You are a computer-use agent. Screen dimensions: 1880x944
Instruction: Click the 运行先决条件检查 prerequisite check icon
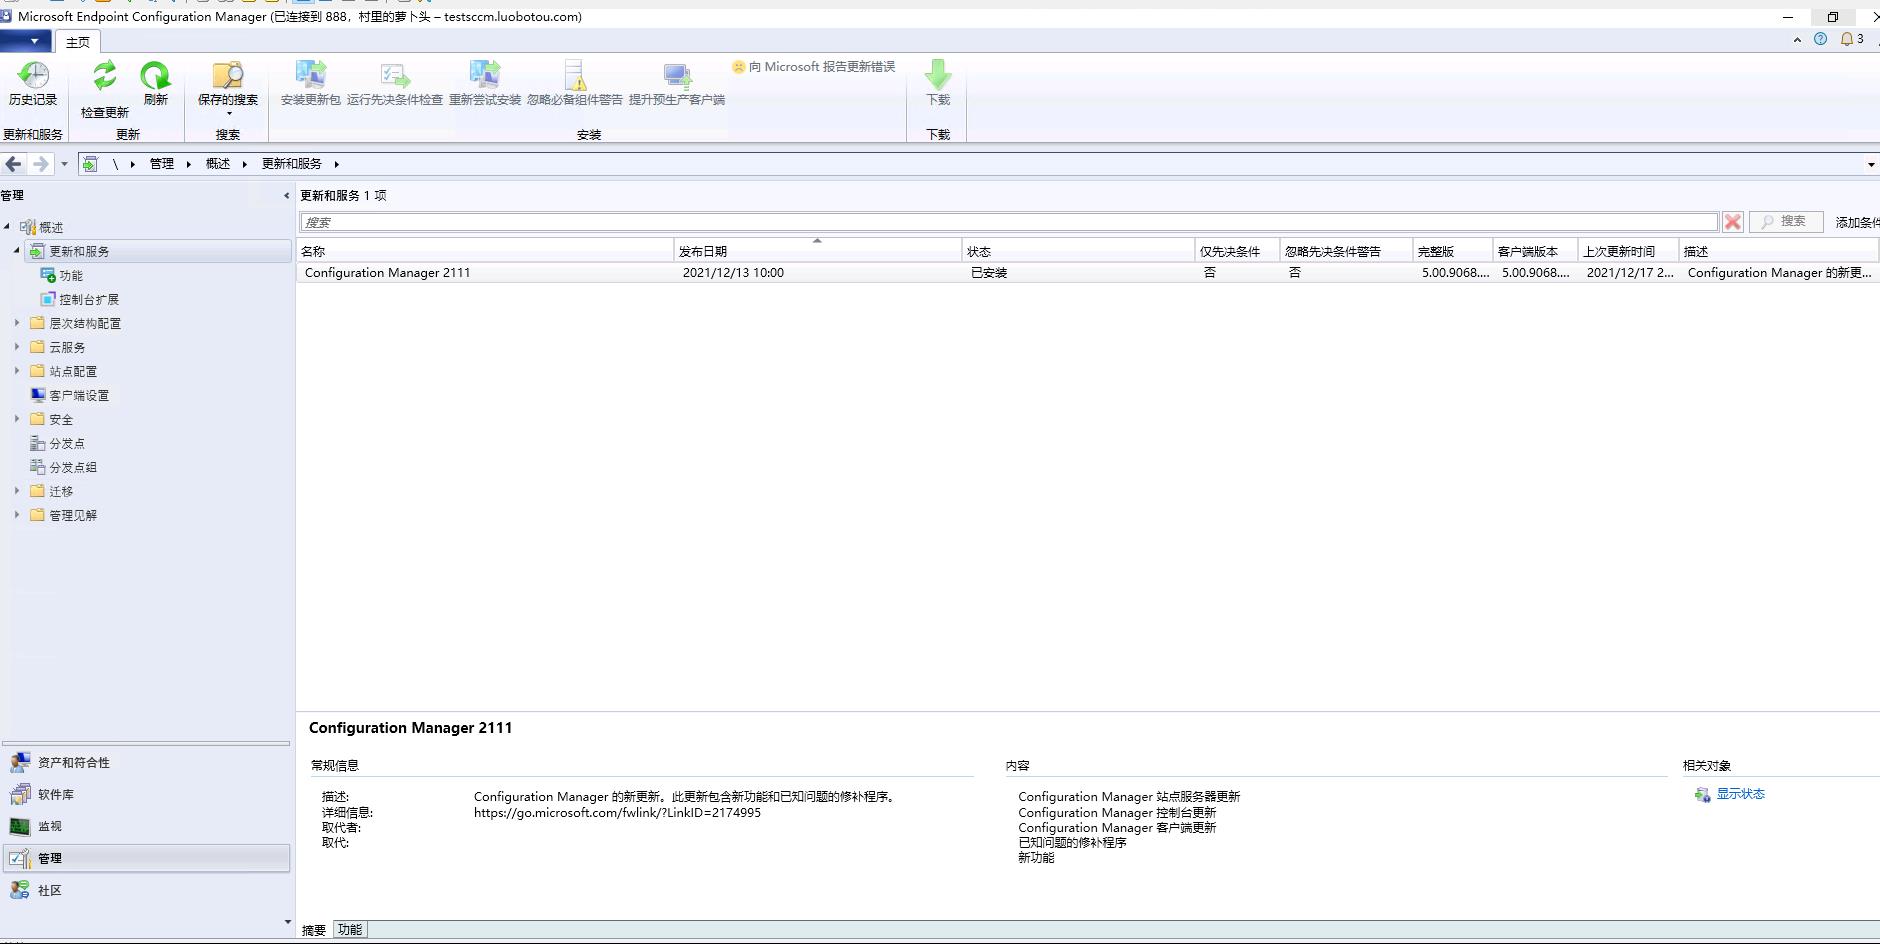395,76
